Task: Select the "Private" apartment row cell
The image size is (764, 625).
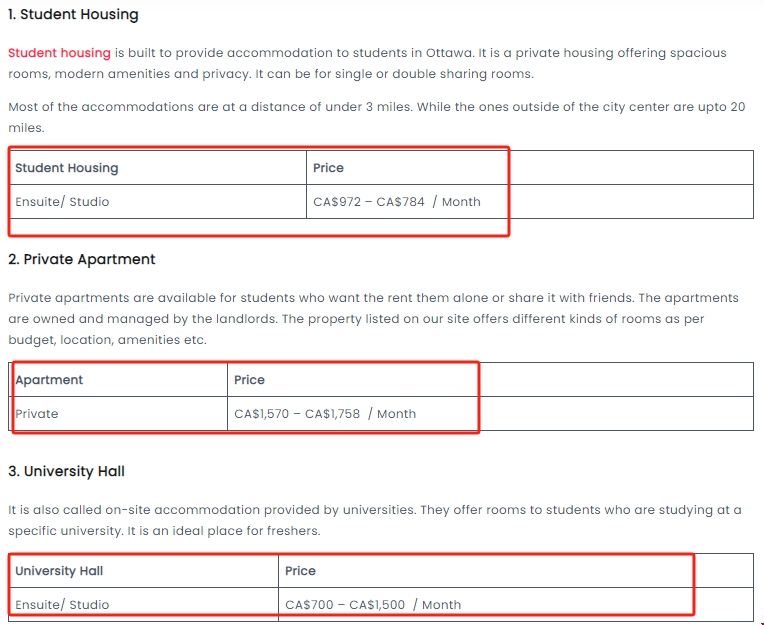Action: tap(37, 413)
